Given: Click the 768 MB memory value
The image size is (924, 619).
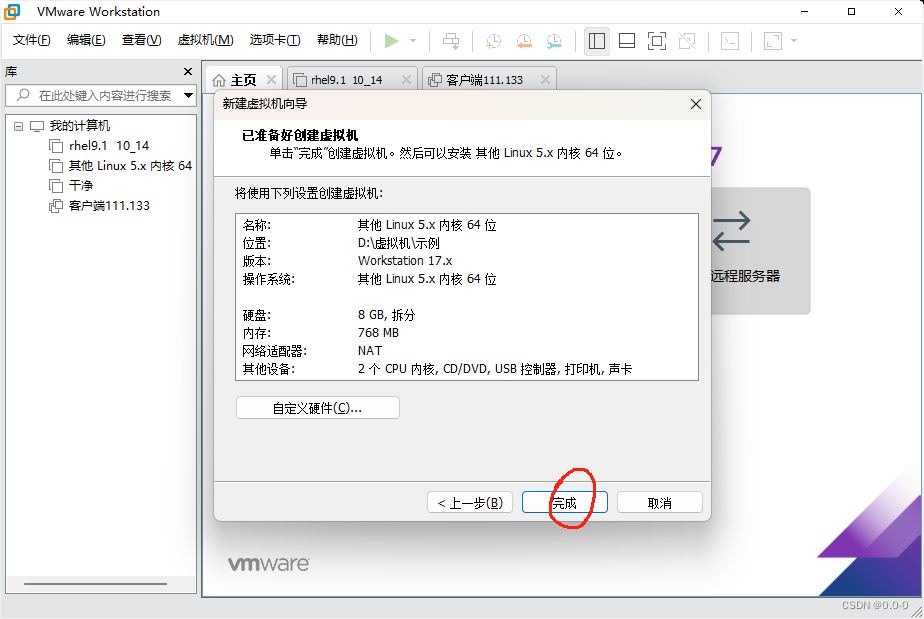Looking at the screenshot, I should (378, 332).
